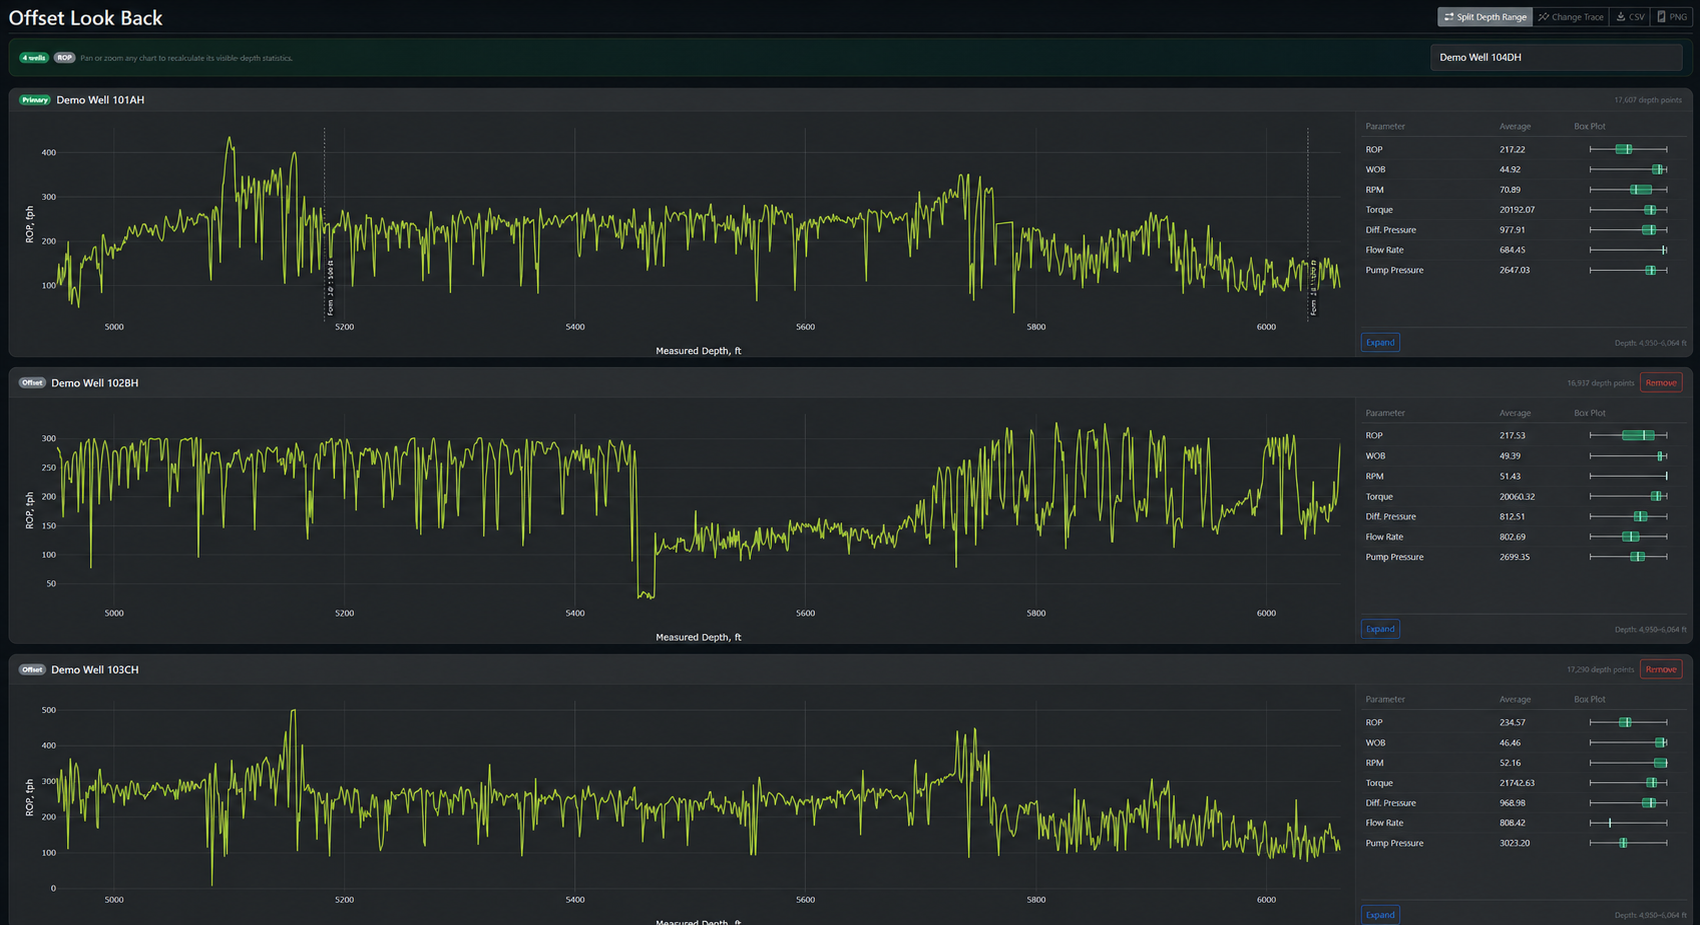Remove the Demo Well 103CH offset

click(x=1661, y=669)
